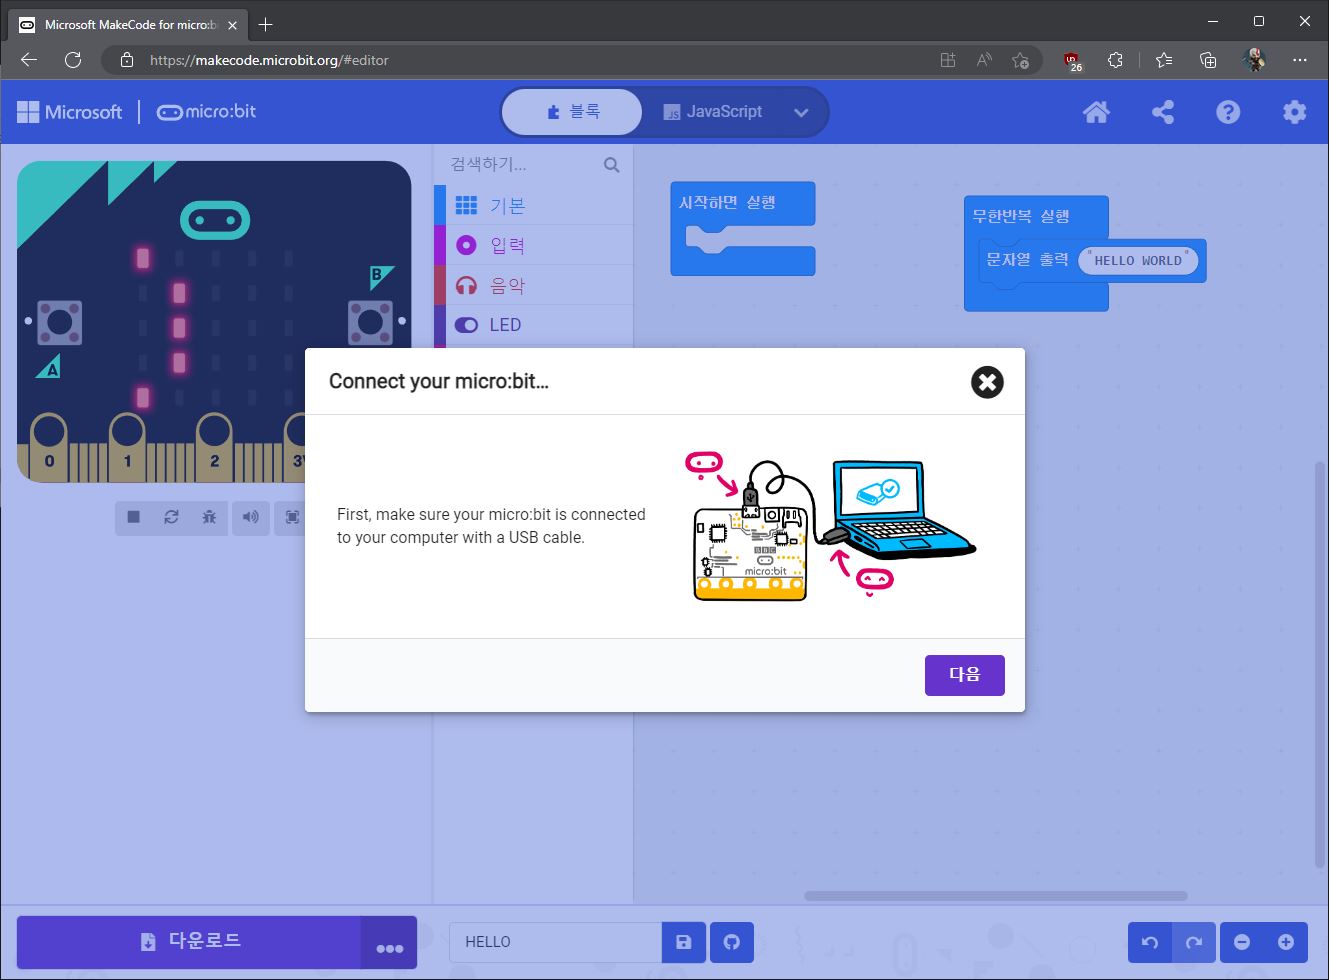Image resolution: width=1329 pixels, height=980 pixels.
Task: Click the workspace vertical scrollbar
Action: pos(1320,665)
